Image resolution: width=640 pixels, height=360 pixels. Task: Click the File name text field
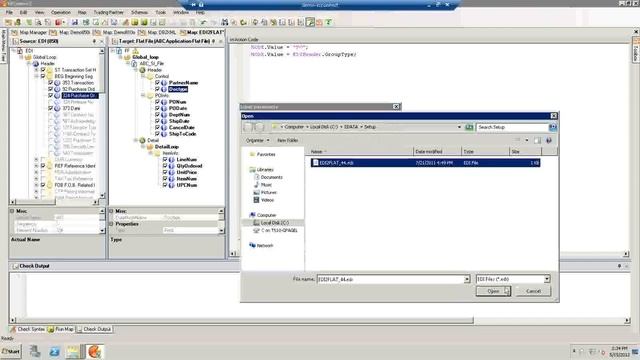tap(390, 279)
